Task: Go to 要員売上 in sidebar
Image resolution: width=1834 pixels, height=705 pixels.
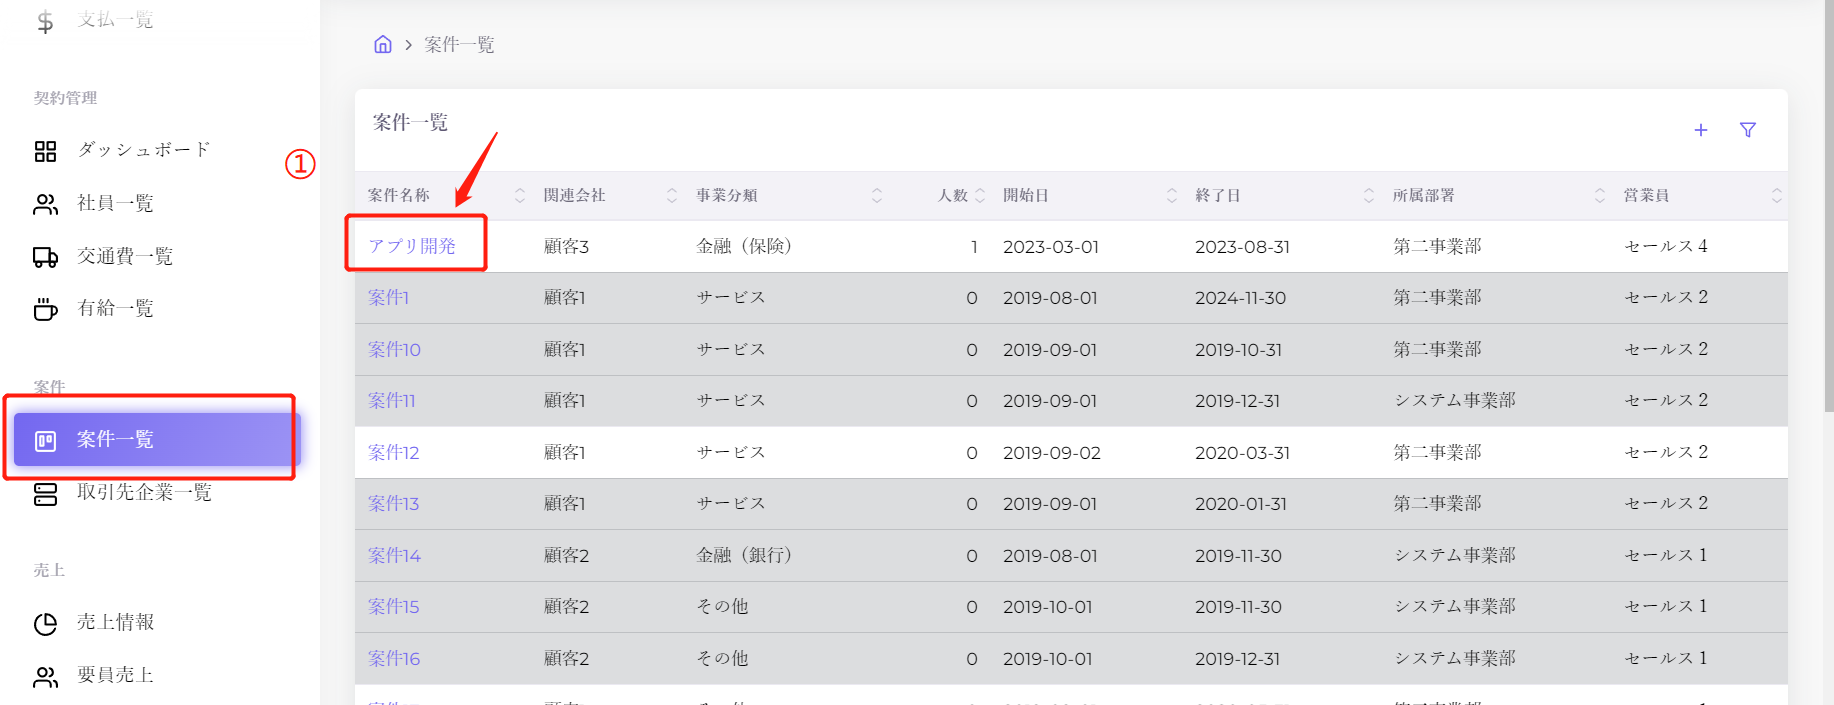Action: click(115, 676)
